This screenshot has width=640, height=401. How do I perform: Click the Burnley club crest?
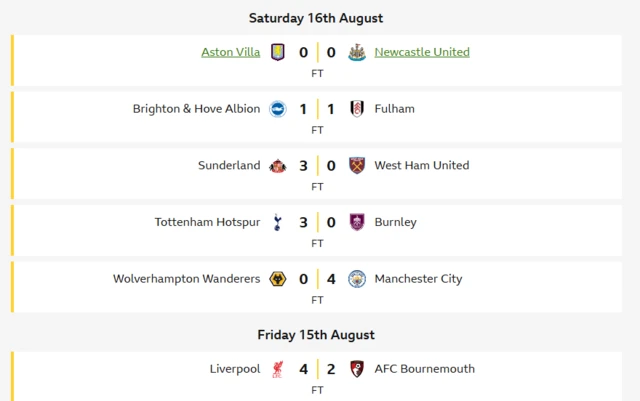tap(357, 222)
